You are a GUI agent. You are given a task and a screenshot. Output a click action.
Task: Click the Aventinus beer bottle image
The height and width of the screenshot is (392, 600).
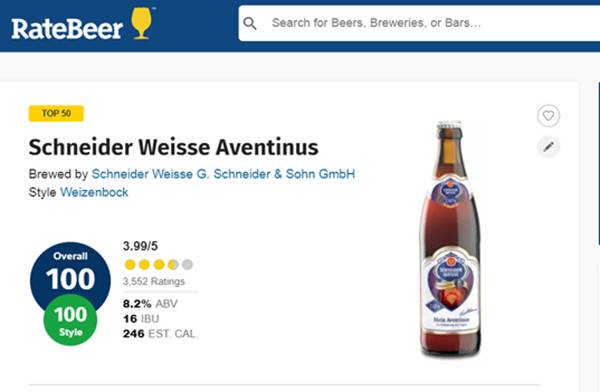pyautogui.click(x=450, y=239)
